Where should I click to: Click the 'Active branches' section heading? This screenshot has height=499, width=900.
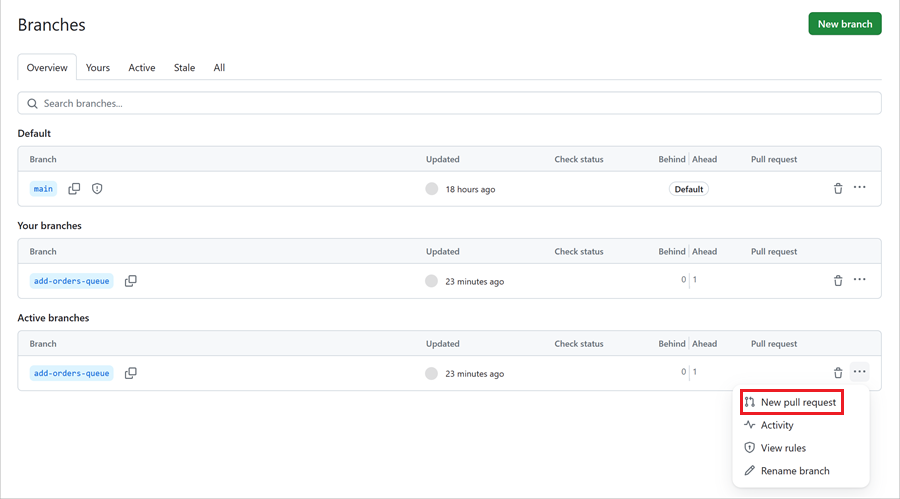53,318
